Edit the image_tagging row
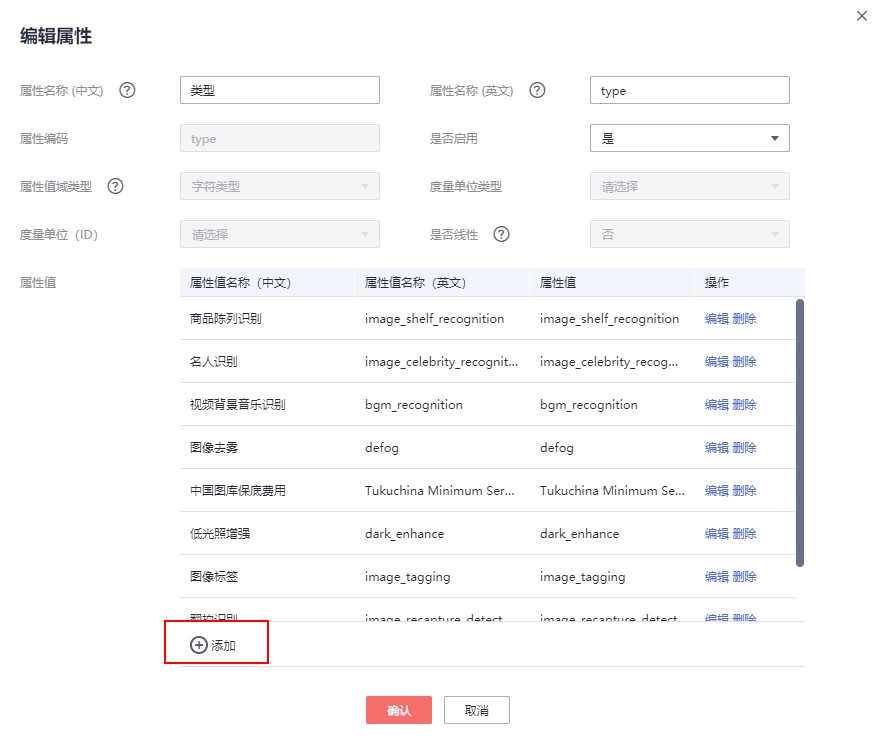 coord(716,577)
